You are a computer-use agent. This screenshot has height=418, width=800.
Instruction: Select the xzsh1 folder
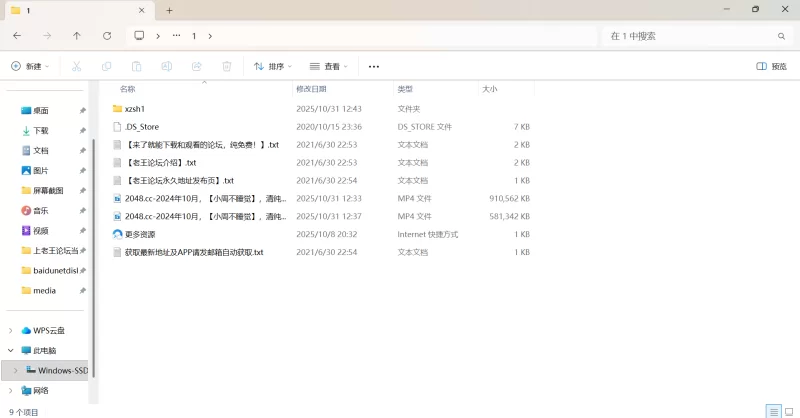tap(135, 108)
